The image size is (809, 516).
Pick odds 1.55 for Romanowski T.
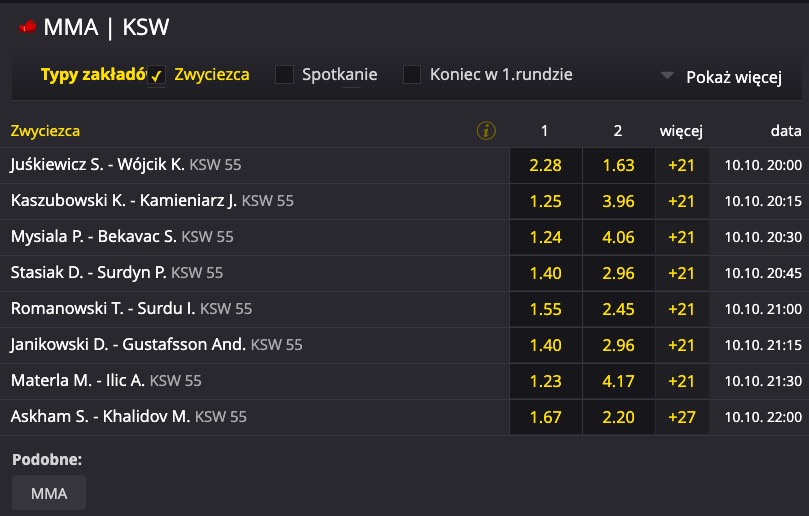coord(545,309)
